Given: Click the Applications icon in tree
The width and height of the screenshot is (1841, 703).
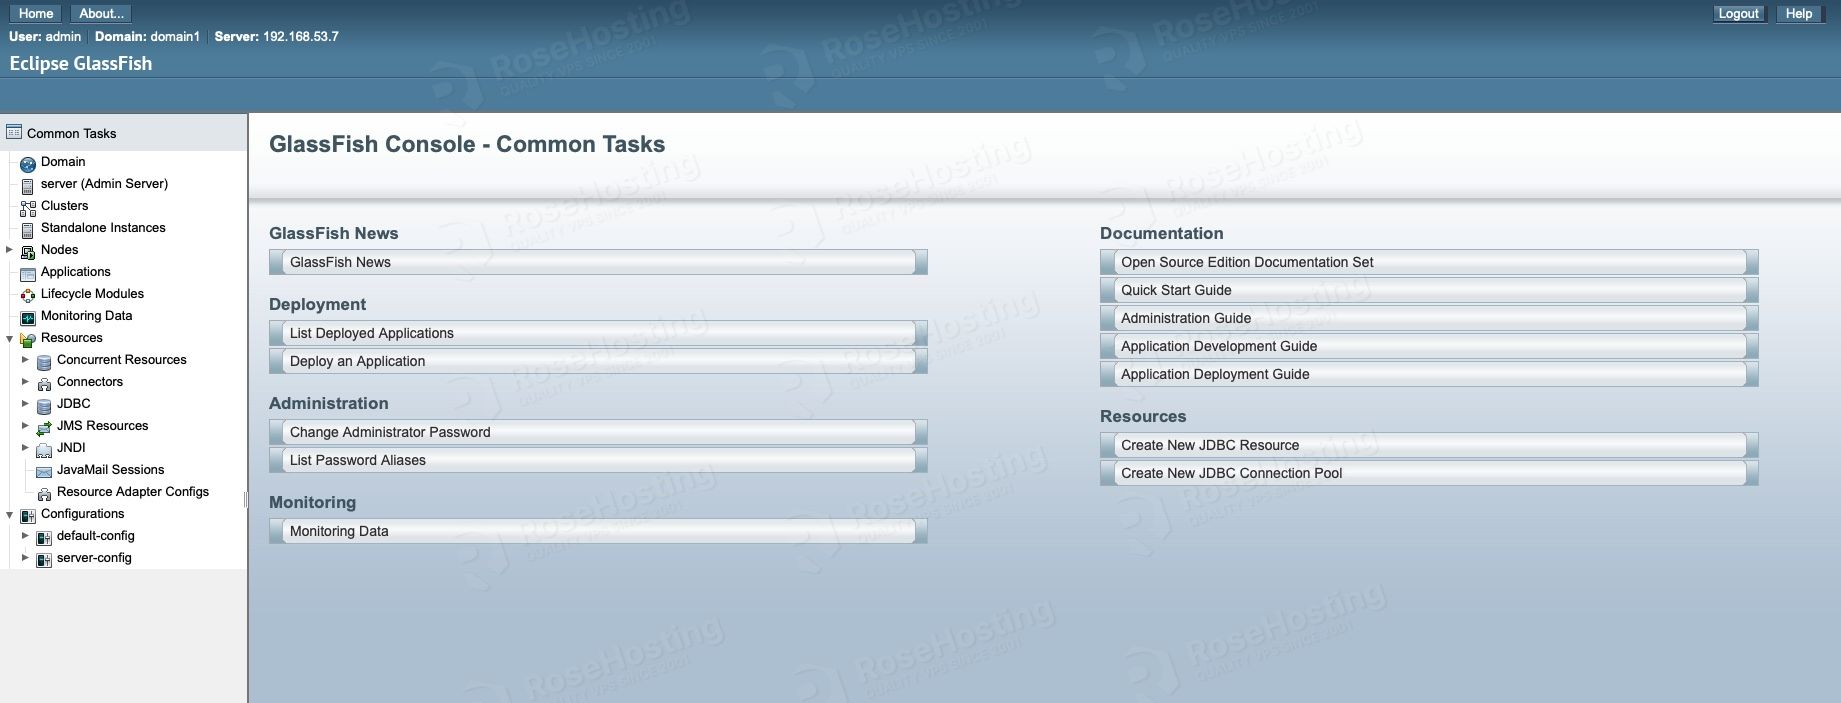Looking at the screenshot, I should [28, 273].
